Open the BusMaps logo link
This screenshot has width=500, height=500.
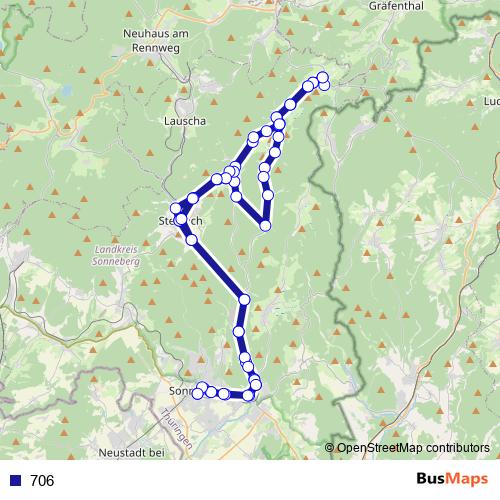point(452,479)
